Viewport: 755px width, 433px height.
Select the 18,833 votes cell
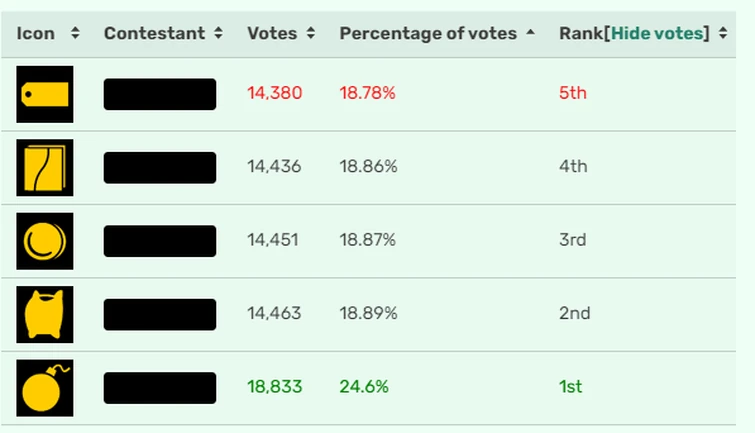point(274,387)
